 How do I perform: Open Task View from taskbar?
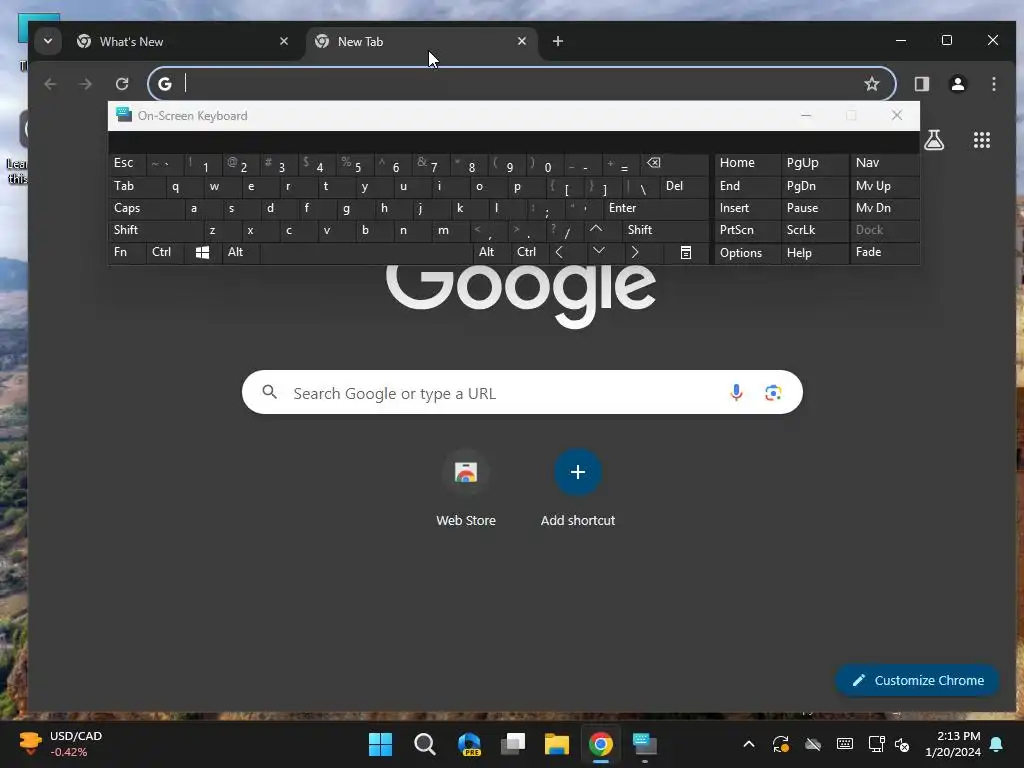click(513, 744)
